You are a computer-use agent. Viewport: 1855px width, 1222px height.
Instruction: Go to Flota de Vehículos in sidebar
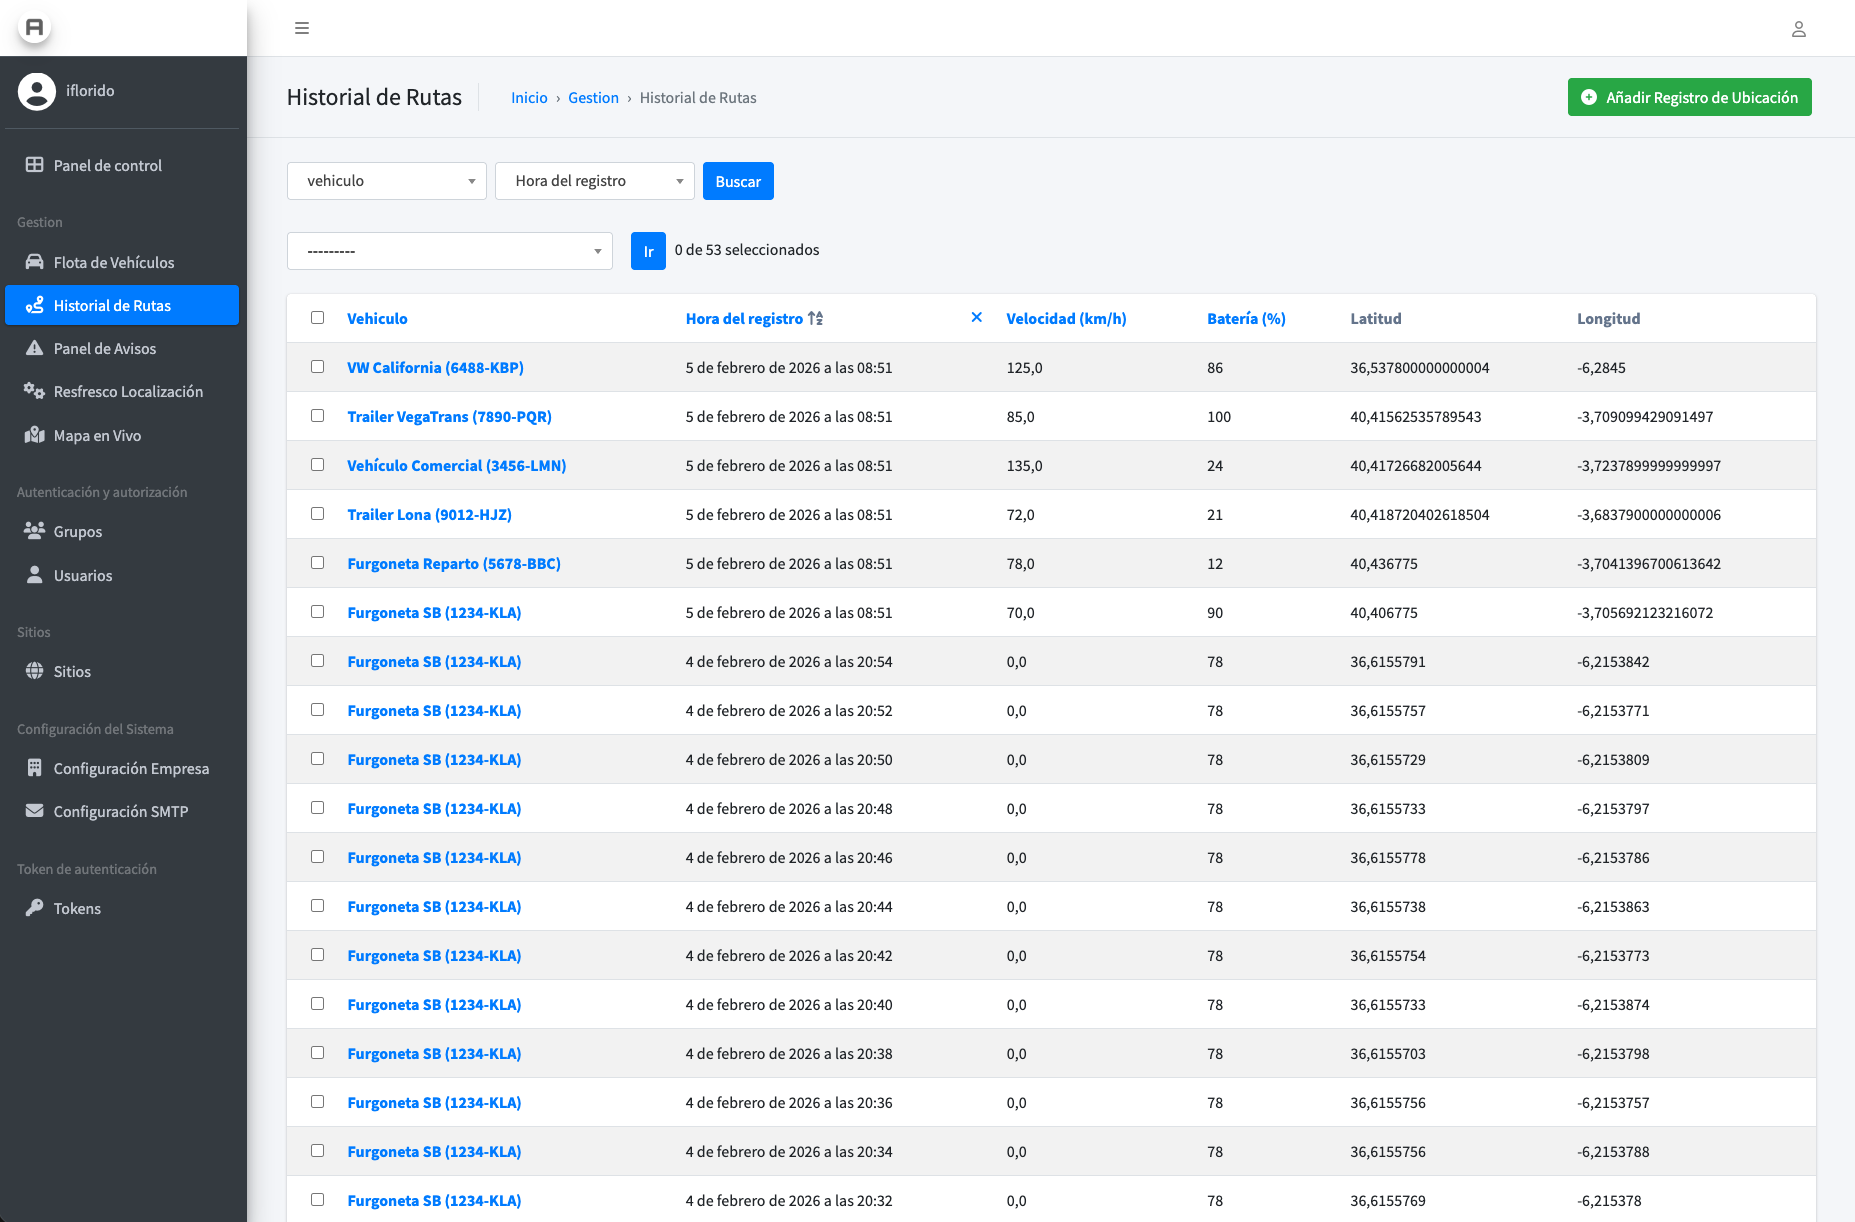pyautogui.click(x=114, y=262)
